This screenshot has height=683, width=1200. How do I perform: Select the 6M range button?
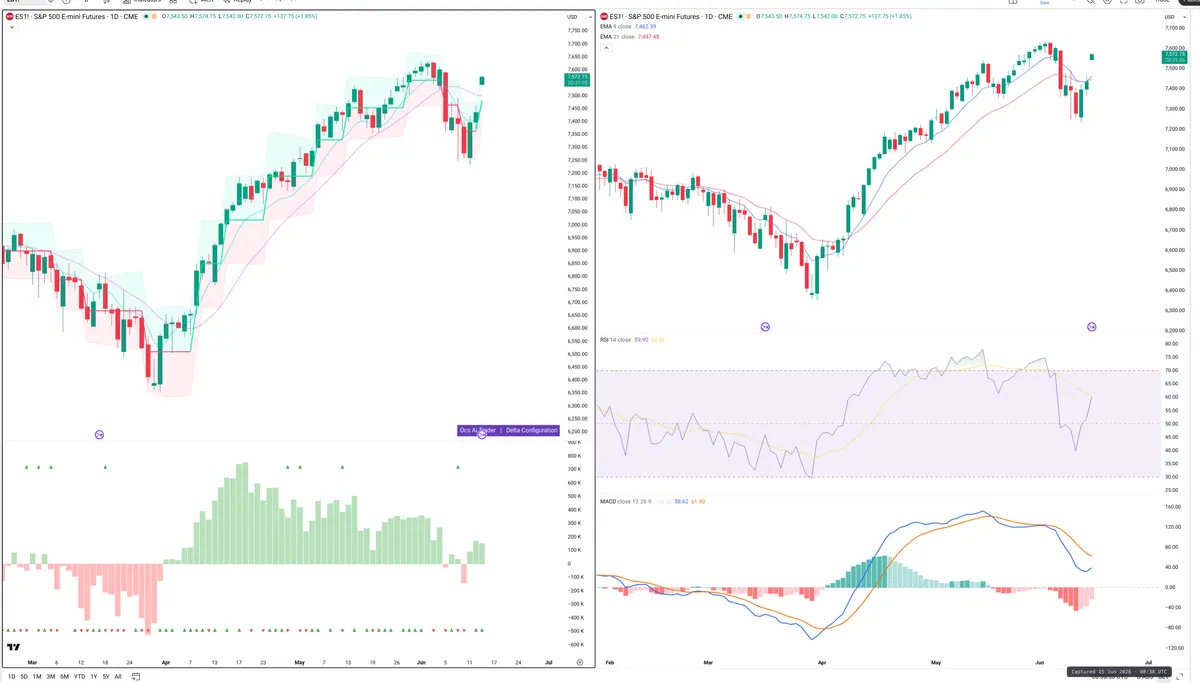click(64, 676)
